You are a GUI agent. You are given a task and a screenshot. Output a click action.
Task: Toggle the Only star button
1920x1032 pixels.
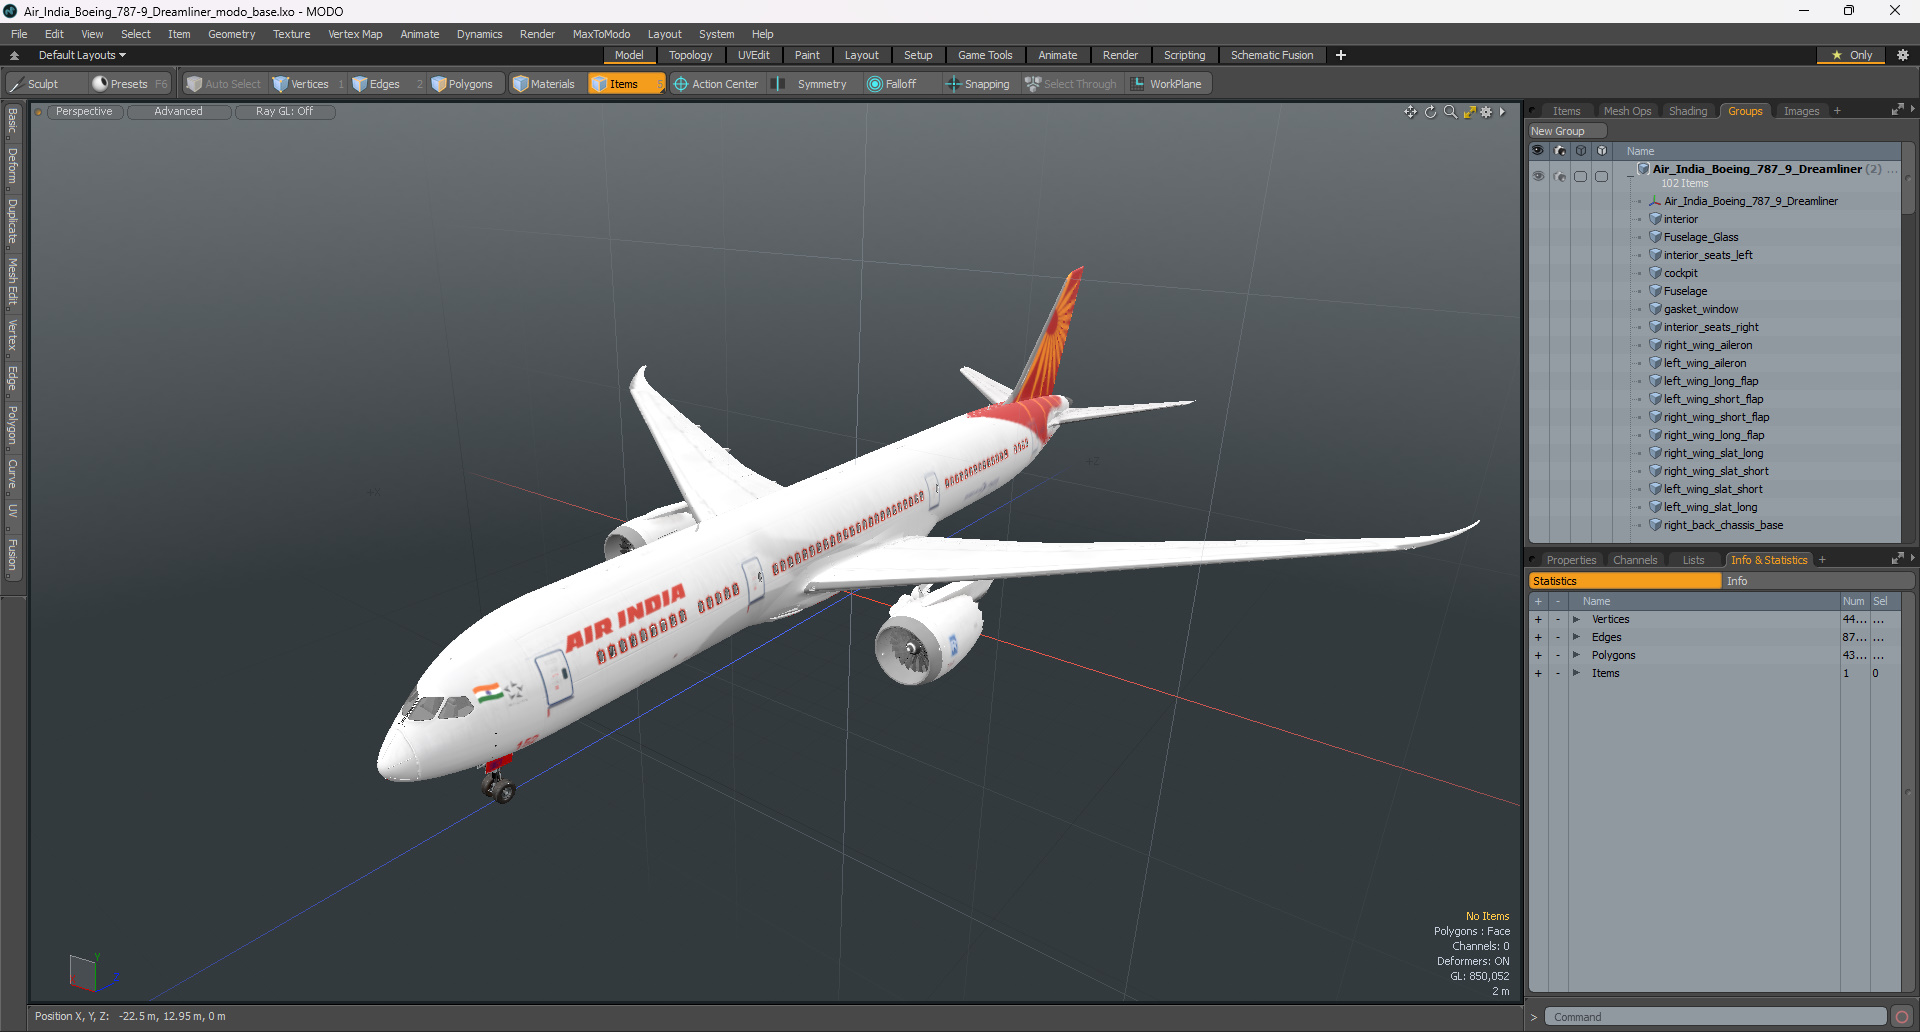pyautogui.click(x=1852, y=55)
